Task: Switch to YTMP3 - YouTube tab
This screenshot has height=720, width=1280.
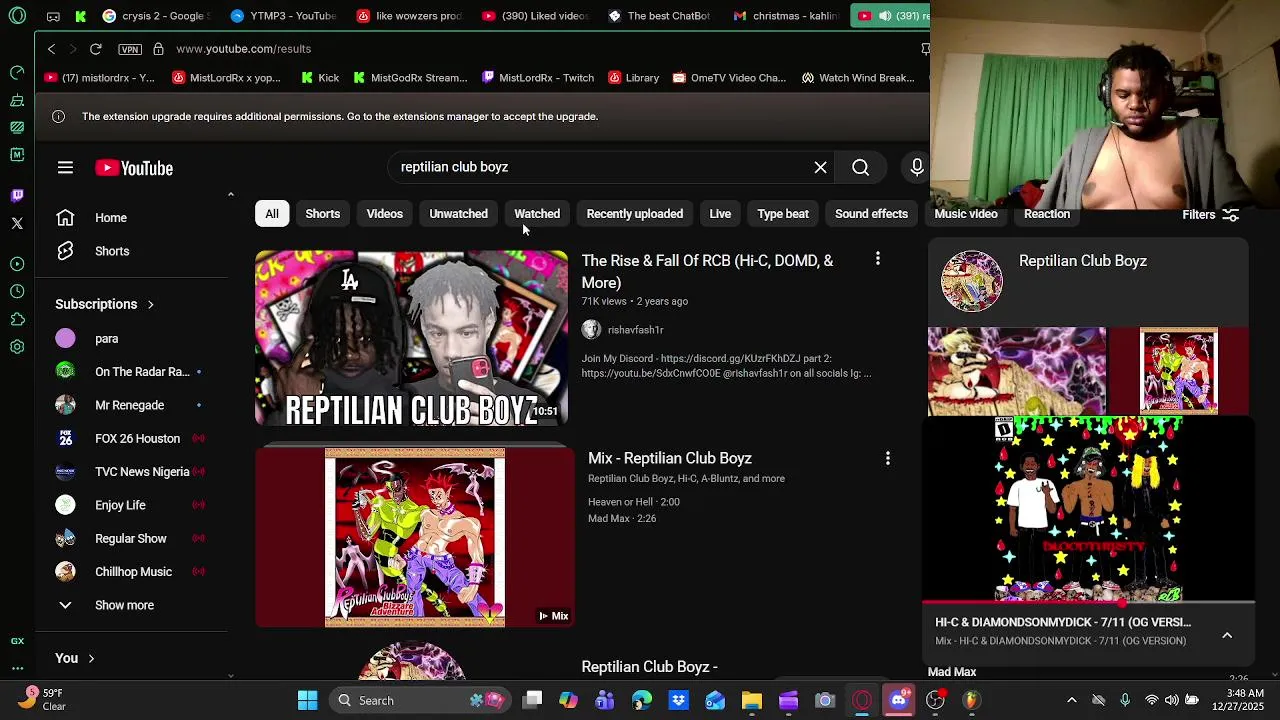Action: (x=282, y=16)
